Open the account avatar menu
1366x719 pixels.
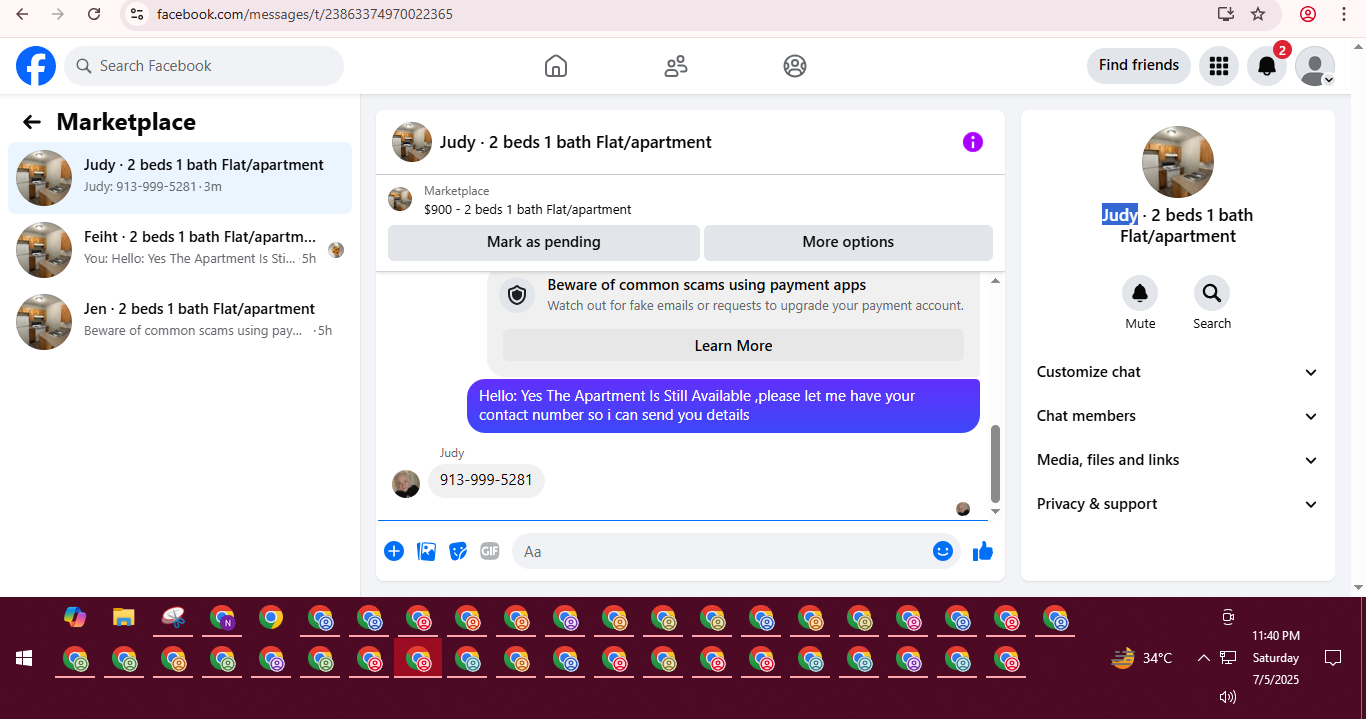1315,66
